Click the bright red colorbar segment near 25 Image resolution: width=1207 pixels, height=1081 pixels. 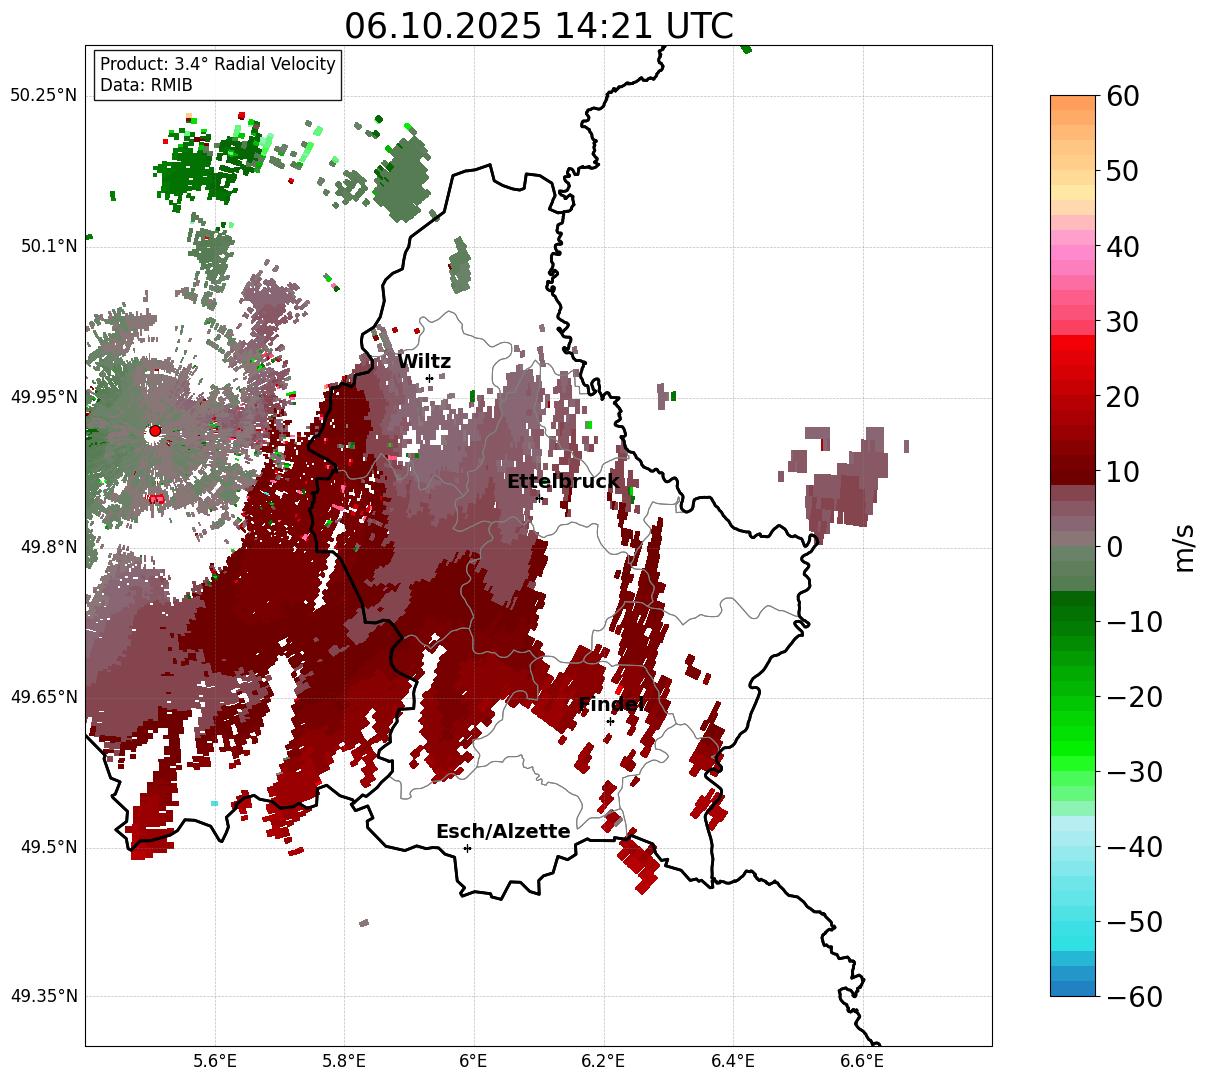(x=1073, y=360)
